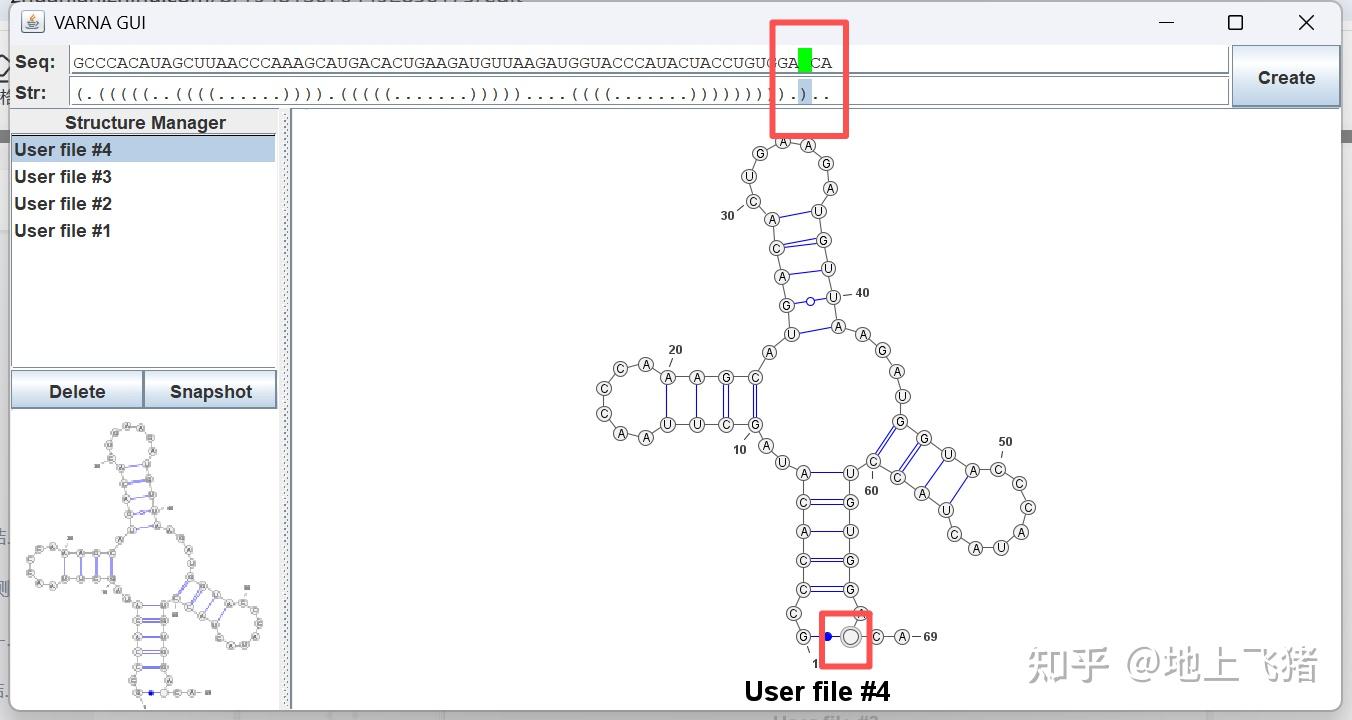Choose User file #2 from the list
The width and height of the screenshot is (1352, 720).
point(143,204)
